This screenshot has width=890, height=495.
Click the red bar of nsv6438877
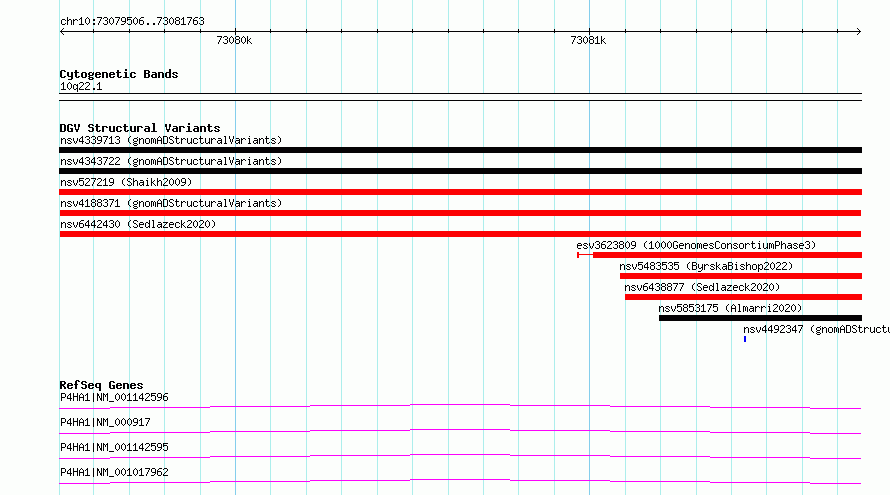[x=743, y=297]
